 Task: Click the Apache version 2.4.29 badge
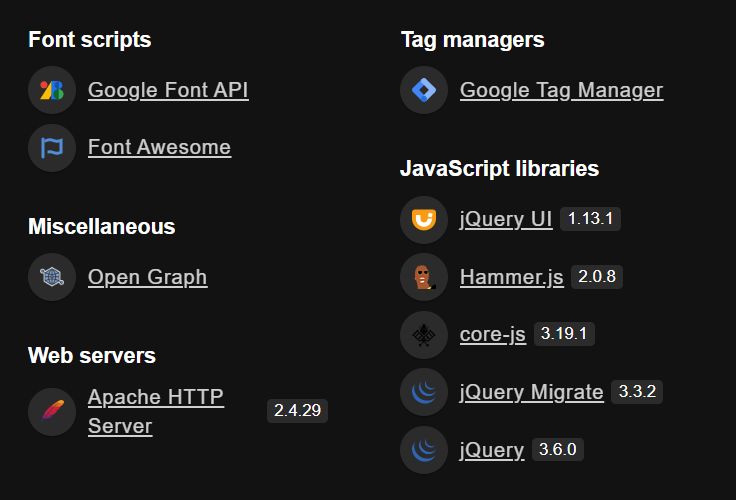(297, 411)
